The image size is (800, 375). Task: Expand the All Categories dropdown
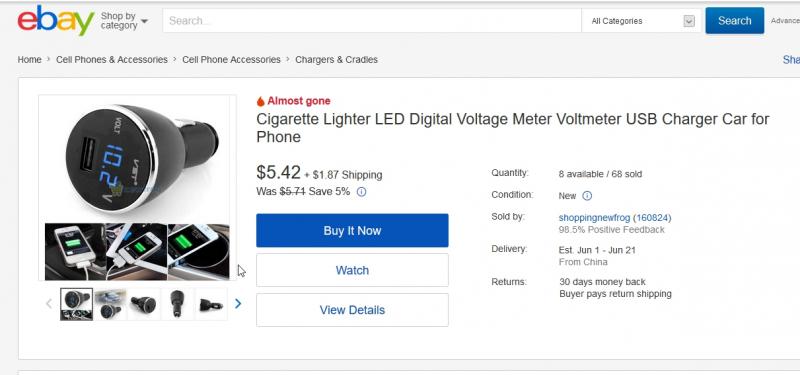[x=642, y=21]
